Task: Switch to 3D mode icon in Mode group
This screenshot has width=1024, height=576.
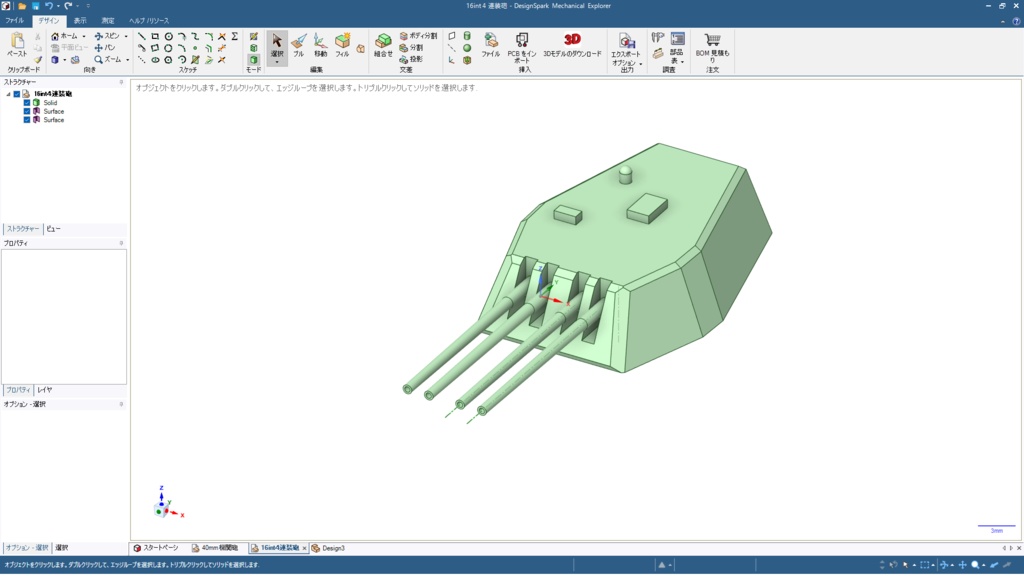Action: 253,59
